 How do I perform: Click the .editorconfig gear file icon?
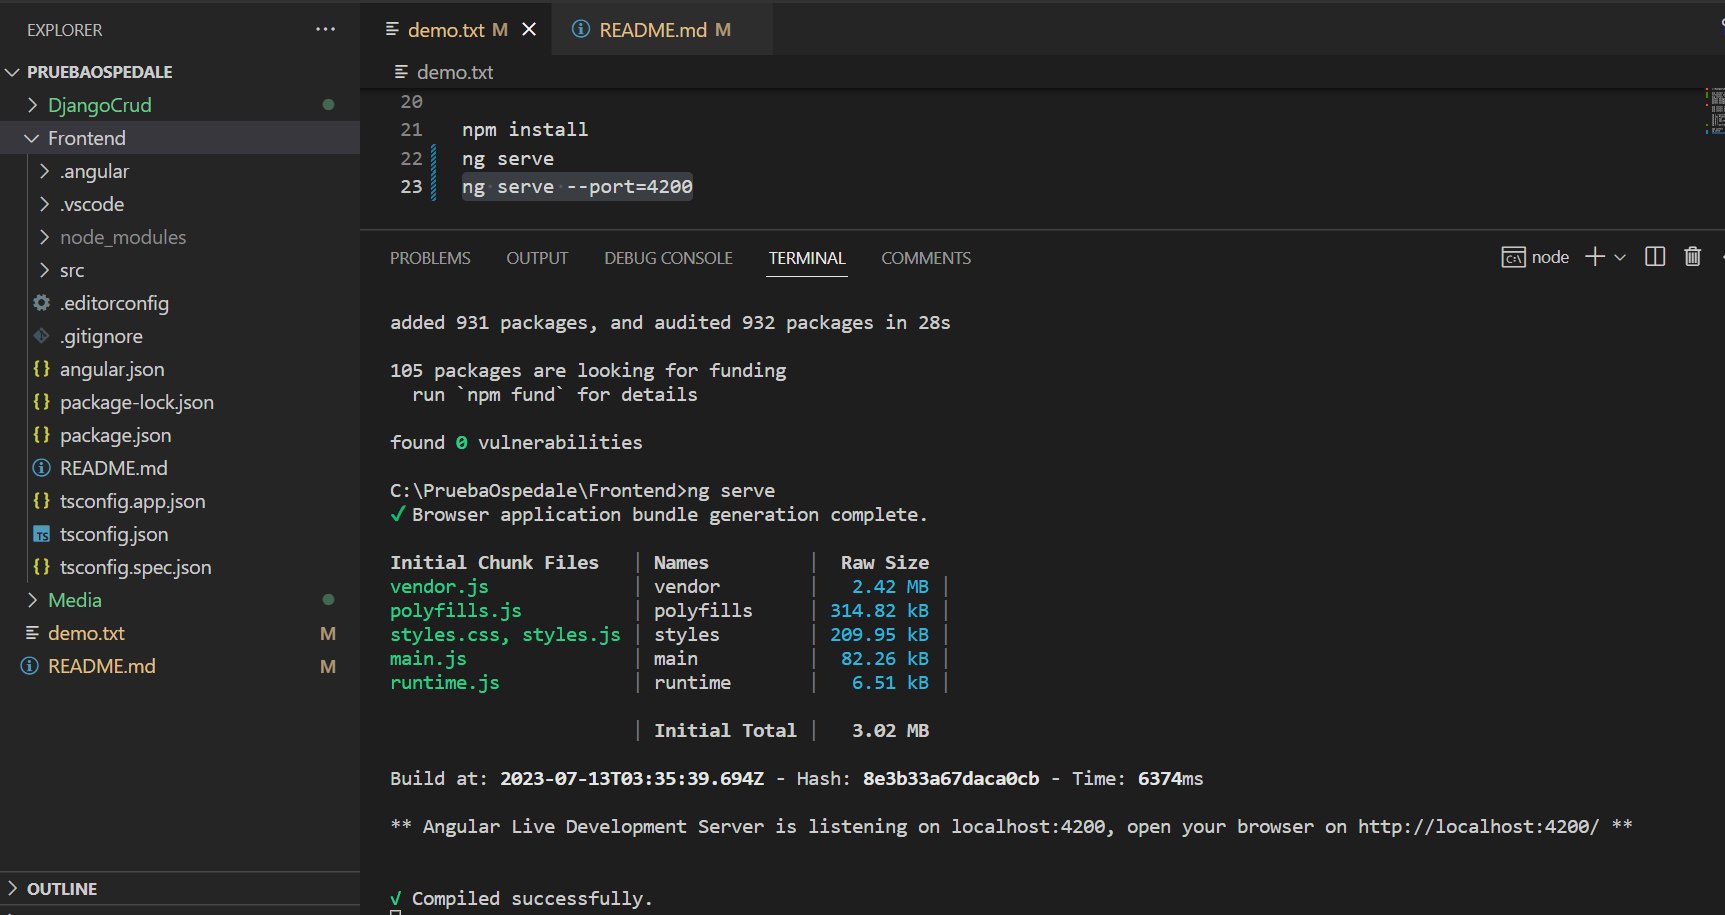pos(41,302)
